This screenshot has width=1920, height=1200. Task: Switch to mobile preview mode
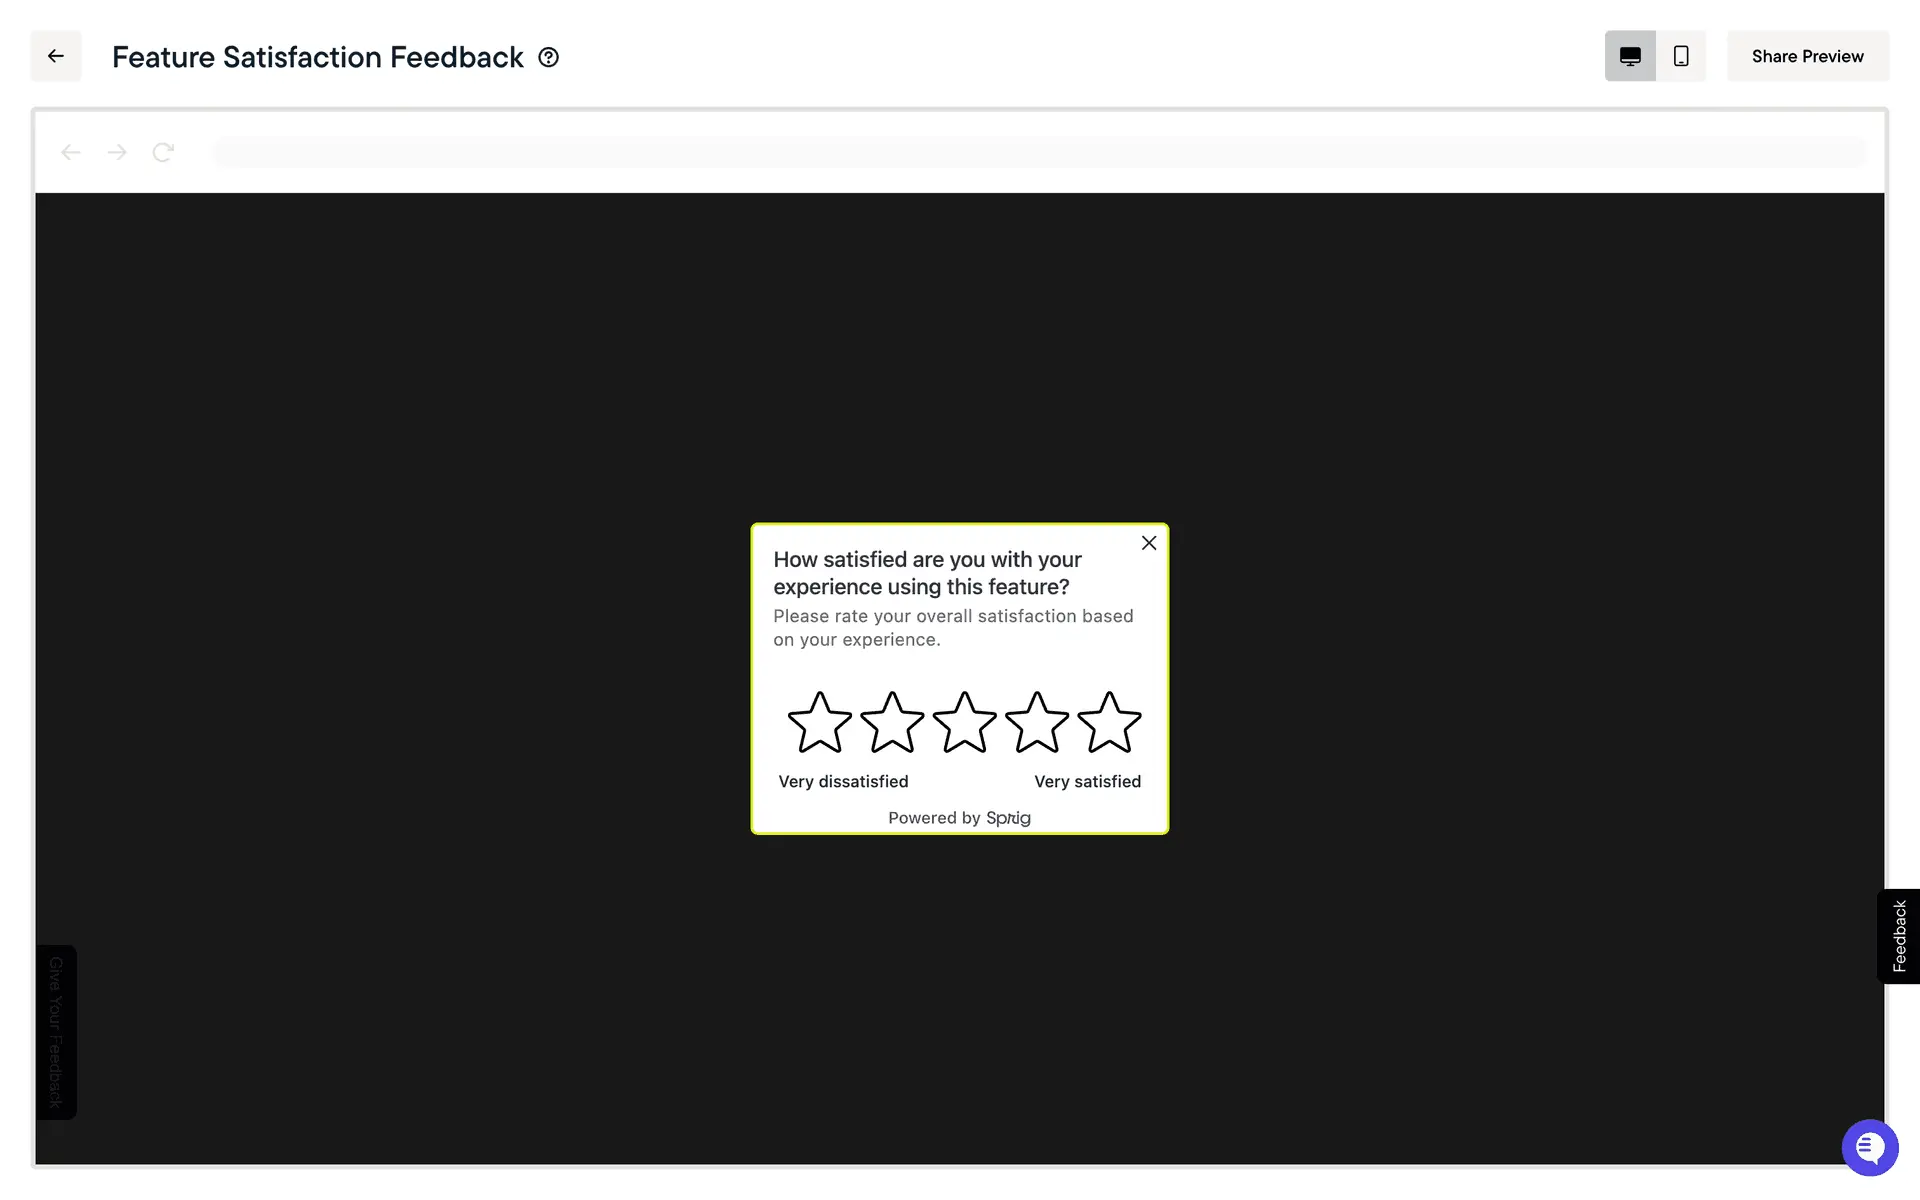pyautogui.click(x=1681, y=56)
